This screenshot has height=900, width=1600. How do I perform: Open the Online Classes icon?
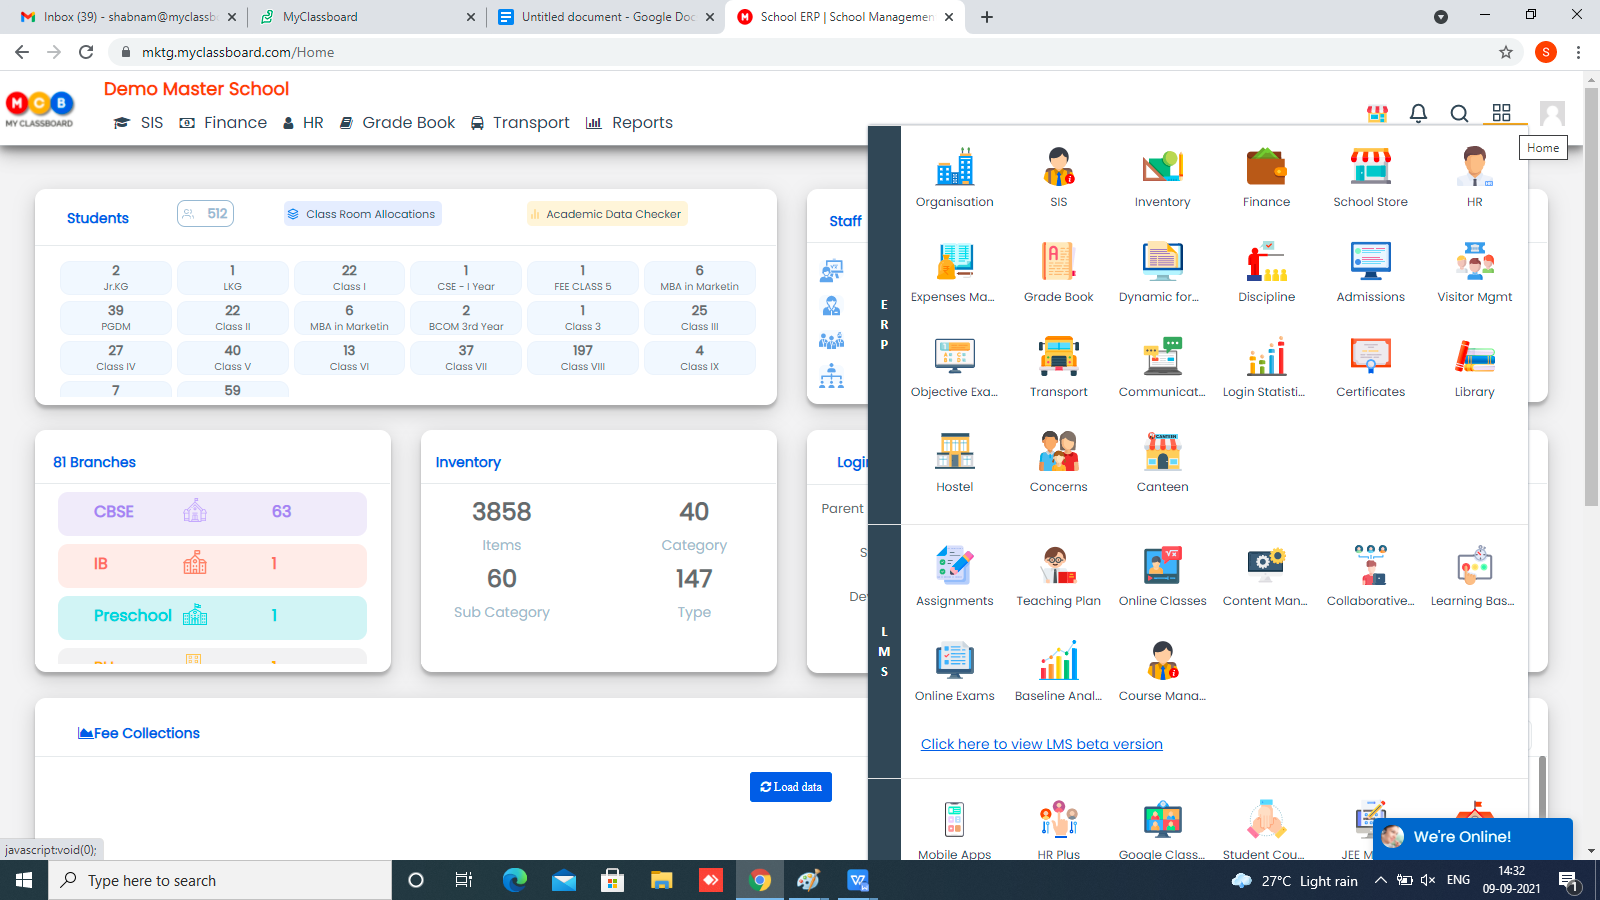(1162, 566)
